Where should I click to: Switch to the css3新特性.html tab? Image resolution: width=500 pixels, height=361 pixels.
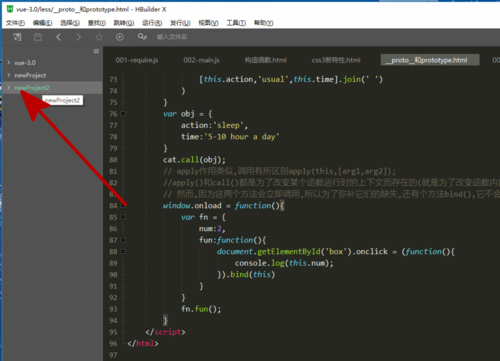336,60
